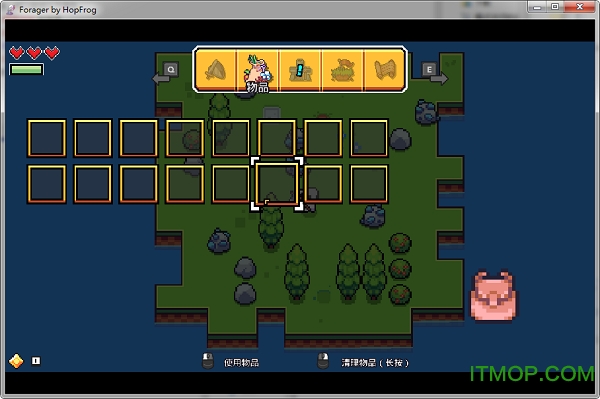Click the Forager window title icon
The image size is (600, 399).
pos(11,10)
